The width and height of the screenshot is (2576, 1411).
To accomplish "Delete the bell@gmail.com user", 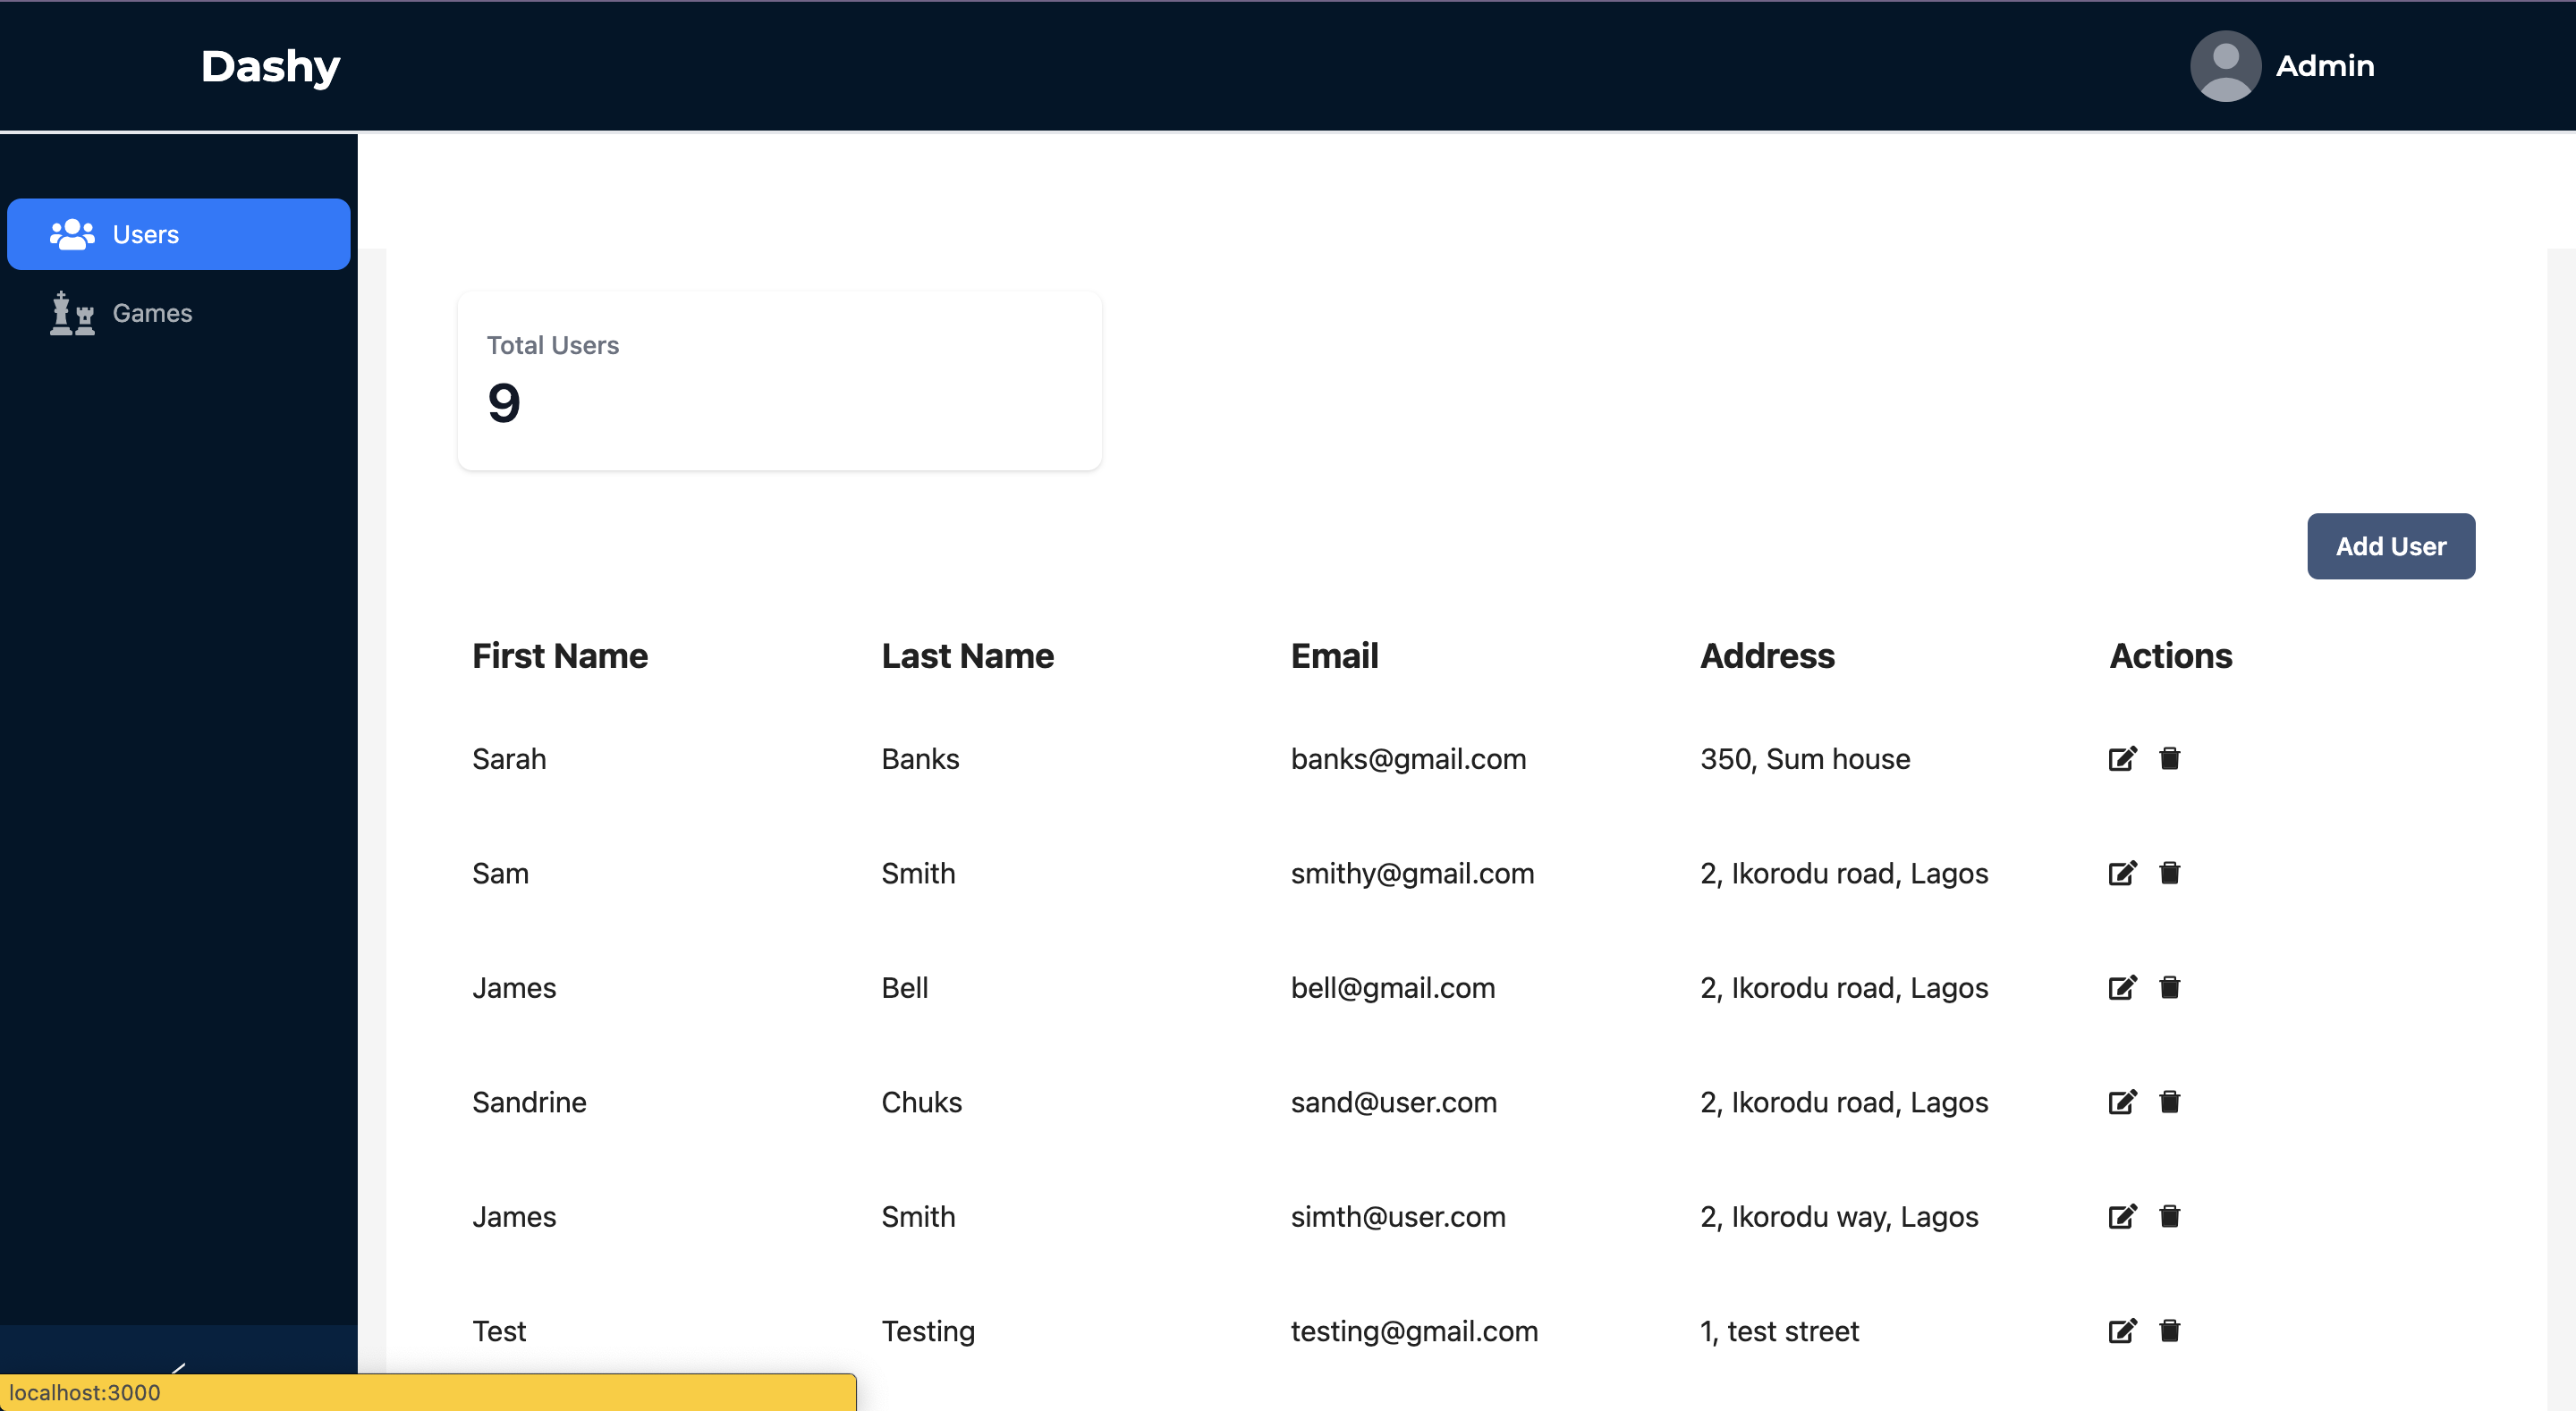I will coord(2169,988).
